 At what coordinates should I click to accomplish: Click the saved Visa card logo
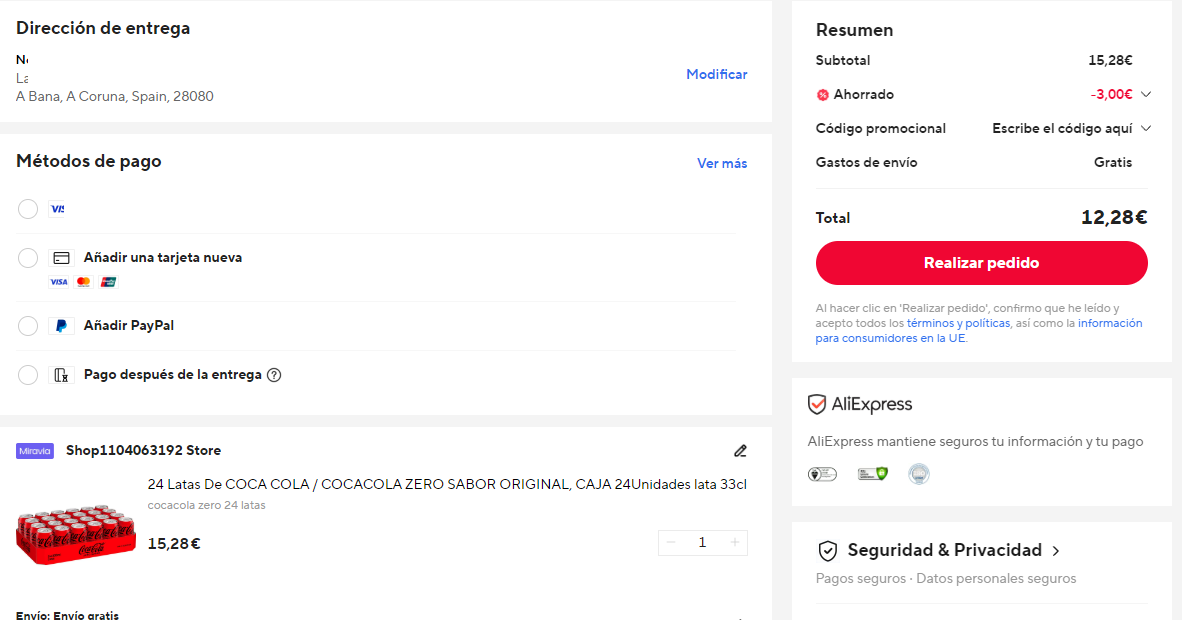57,209
